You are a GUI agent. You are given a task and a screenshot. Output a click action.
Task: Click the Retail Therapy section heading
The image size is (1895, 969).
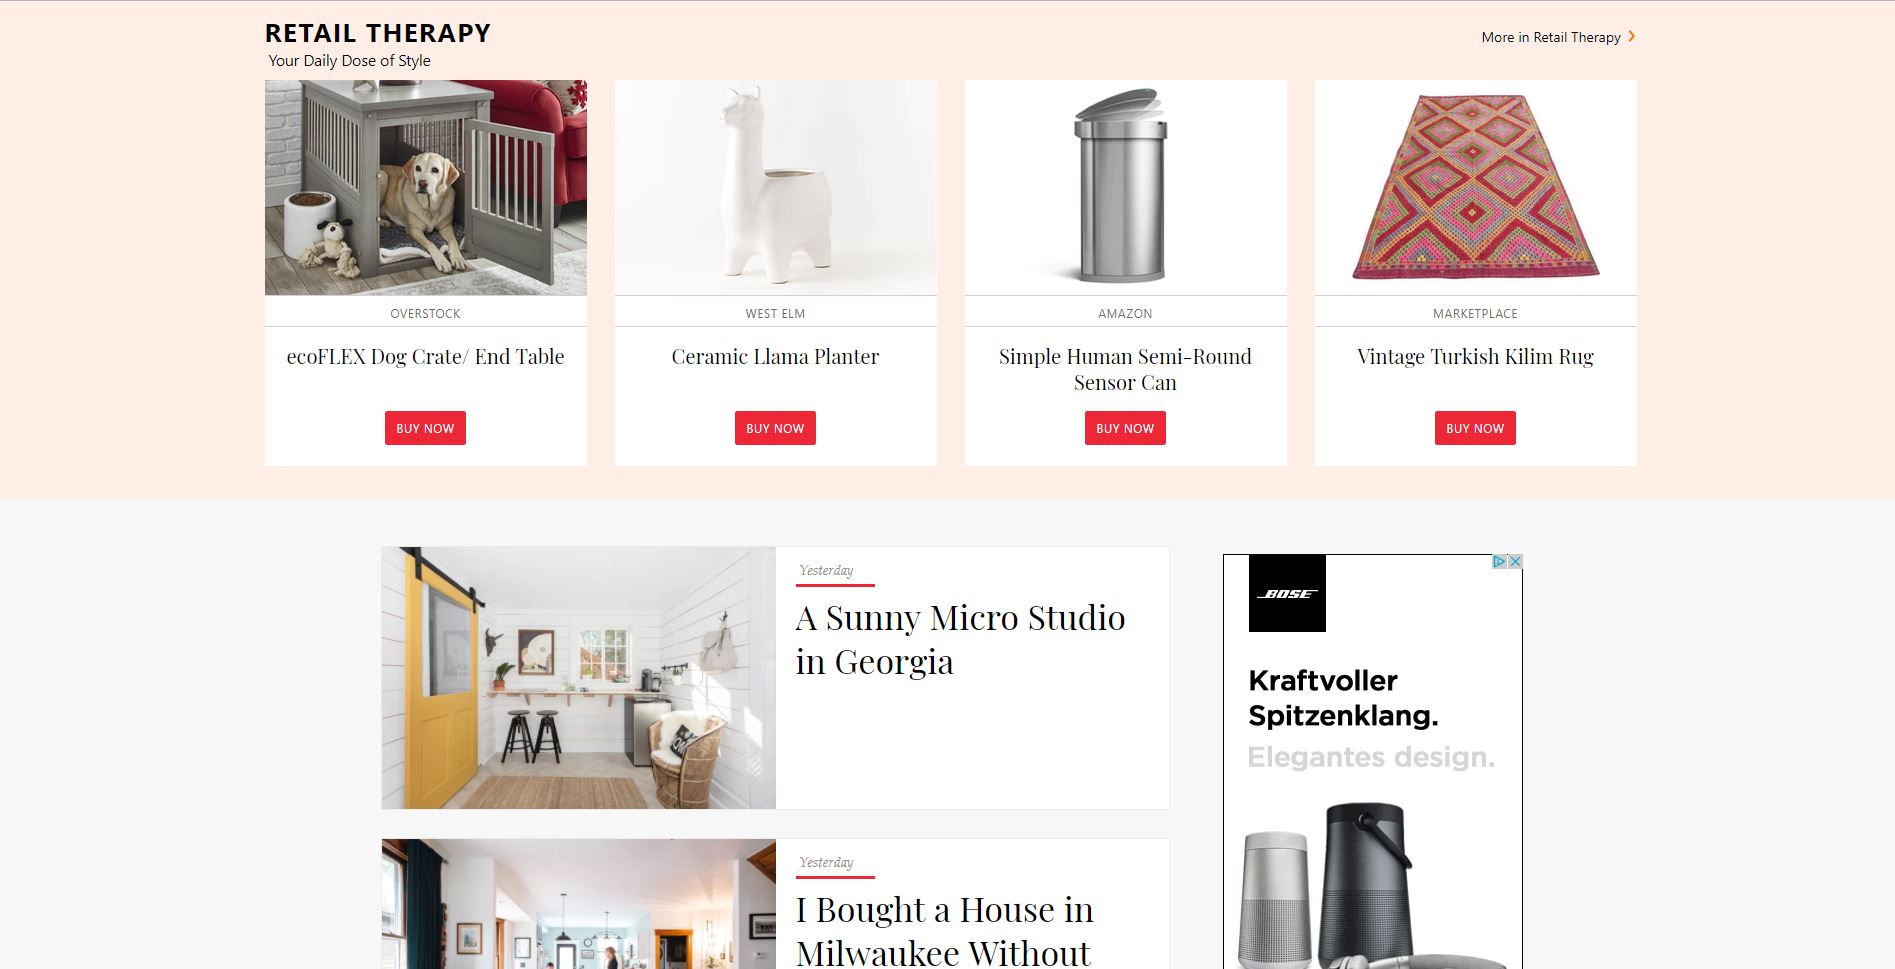click(378, 33)
